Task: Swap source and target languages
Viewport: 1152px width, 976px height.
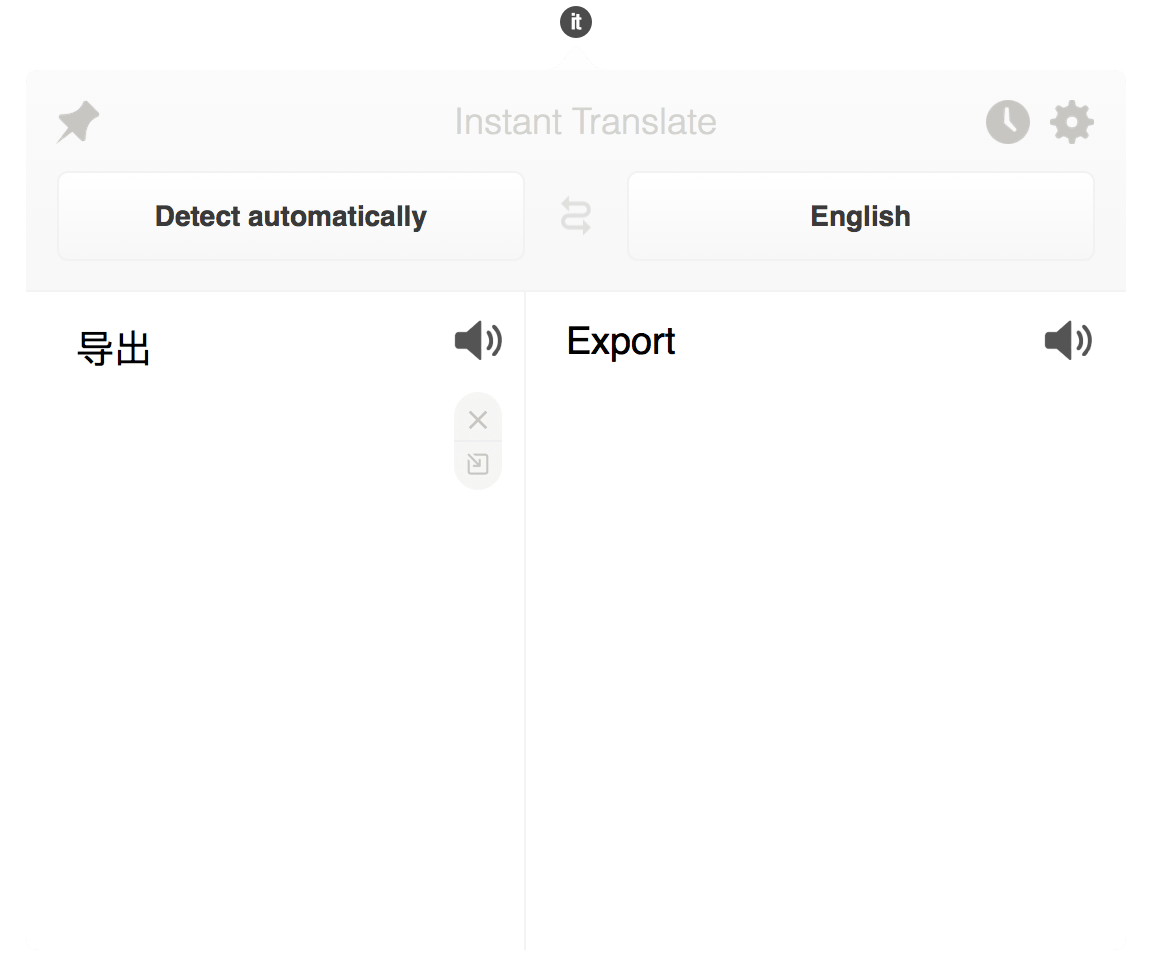Action: pos(575,216)
